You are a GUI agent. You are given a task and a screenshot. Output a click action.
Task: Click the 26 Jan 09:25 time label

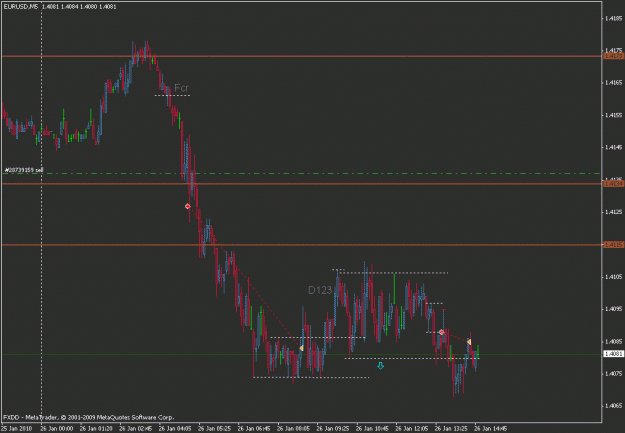[x=333, y=429]
